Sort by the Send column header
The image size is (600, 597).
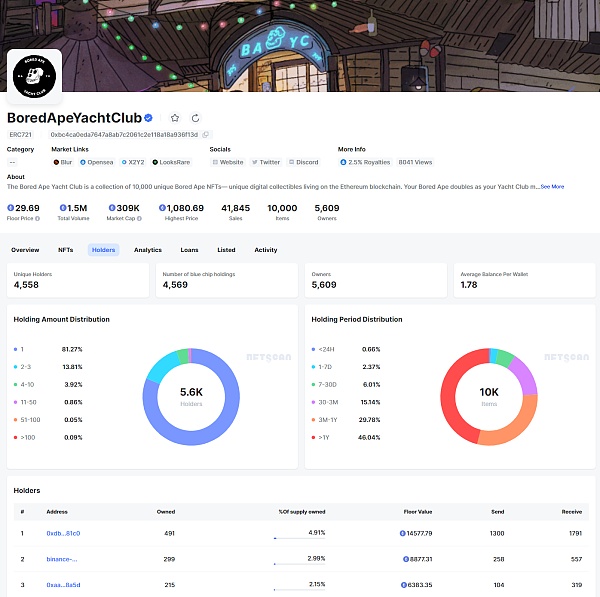click(497, 512)
